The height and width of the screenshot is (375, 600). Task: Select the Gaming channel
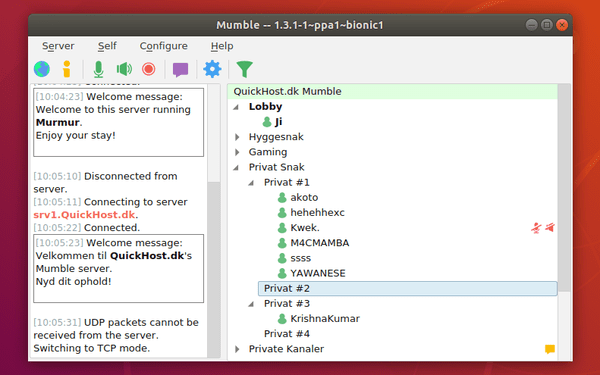point(268,152)
